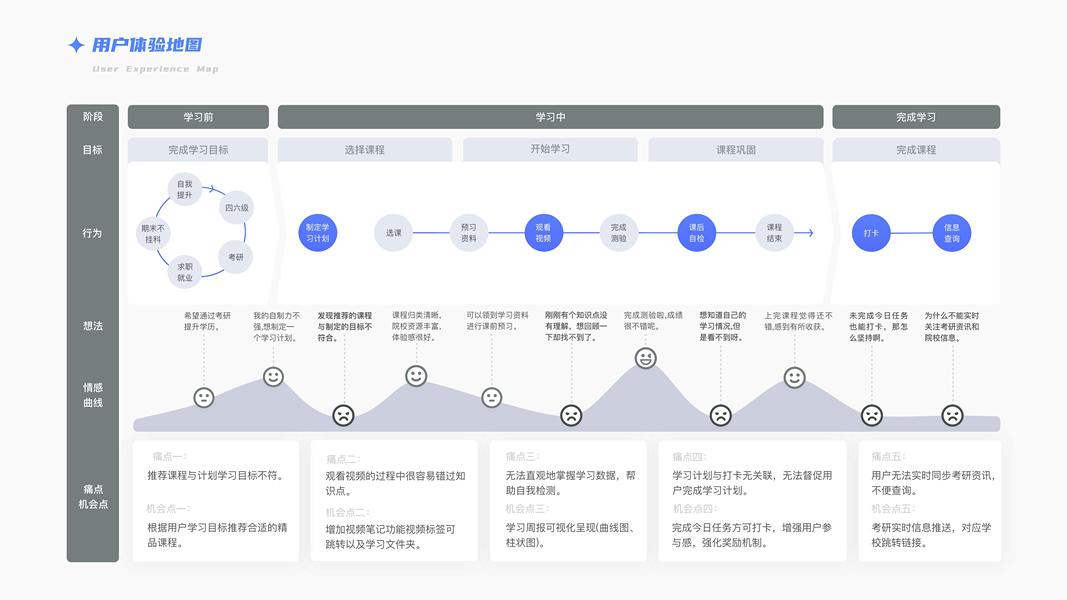Click the blue 信息查询 node
This screenshot has width=1067, height=600.
point(952,233)
